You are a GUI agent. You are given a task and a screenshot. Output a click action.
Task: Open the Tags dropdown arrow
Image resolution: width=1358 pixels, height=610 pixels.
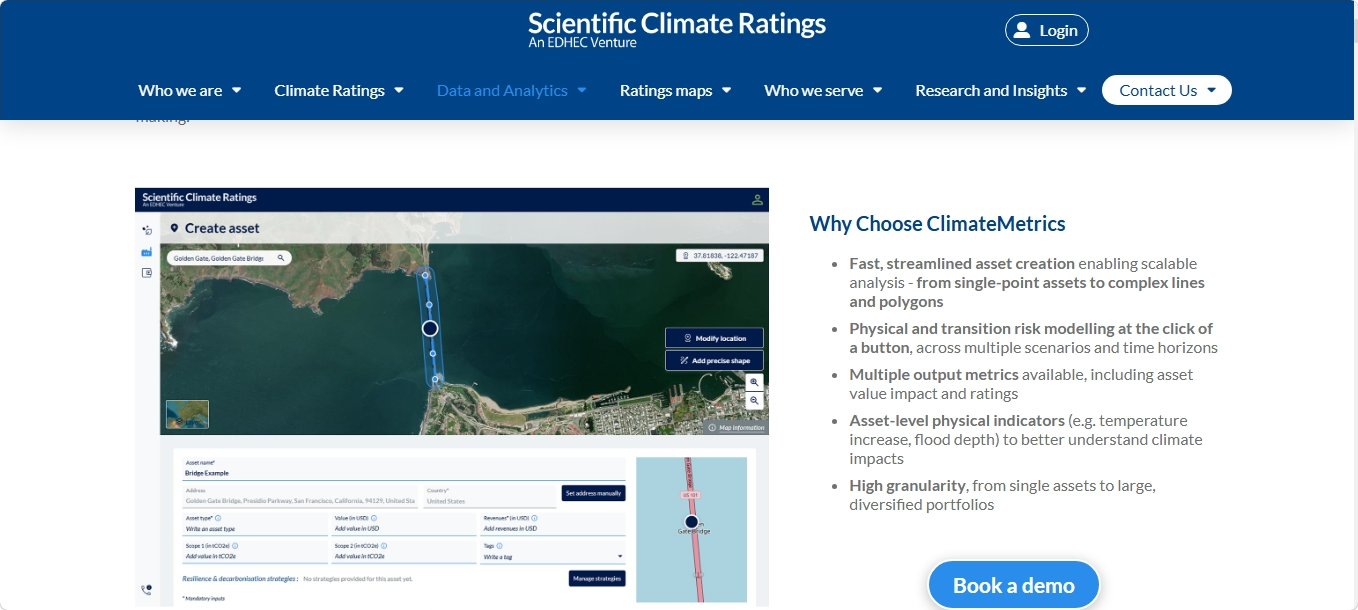tap(620, 556)
